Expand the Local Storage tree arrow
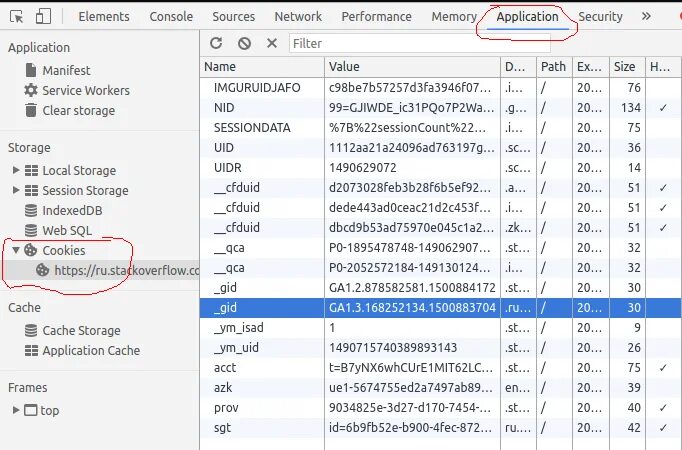Screen dimensions: 682x450 coord(16,170)
